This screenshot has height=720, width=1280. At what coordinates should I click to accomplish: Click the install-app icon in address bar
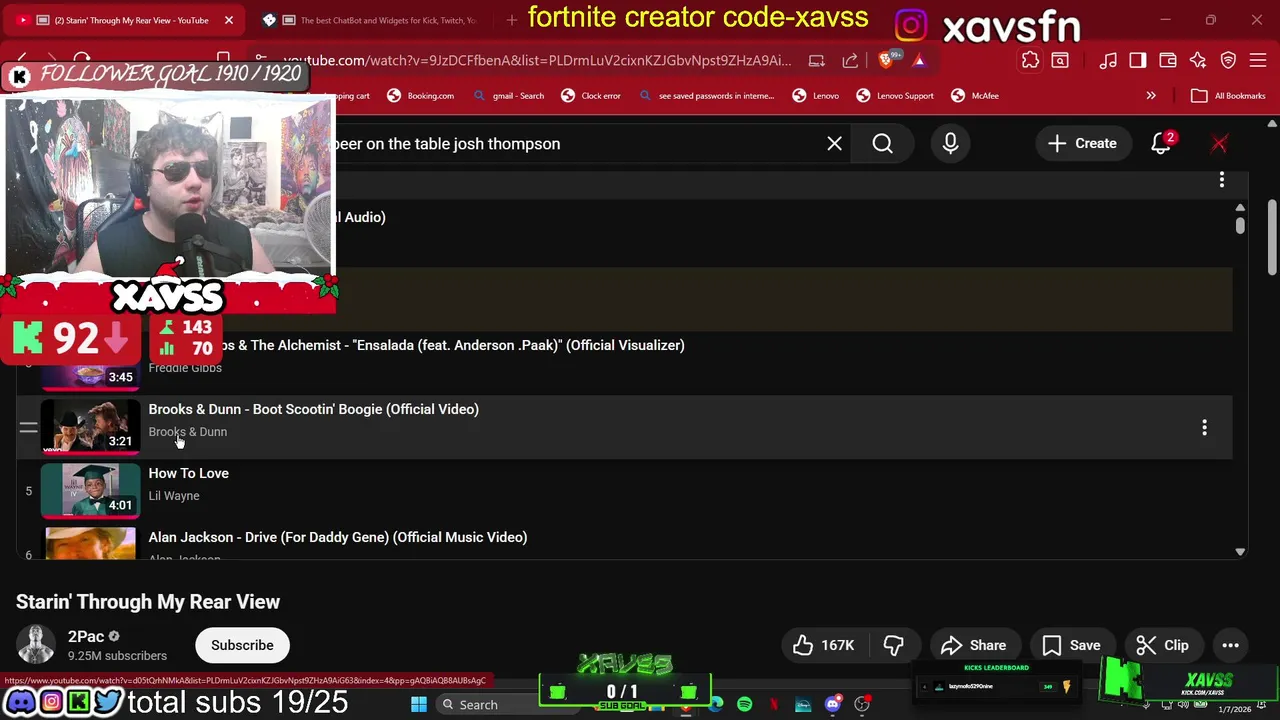coord(817,60)
